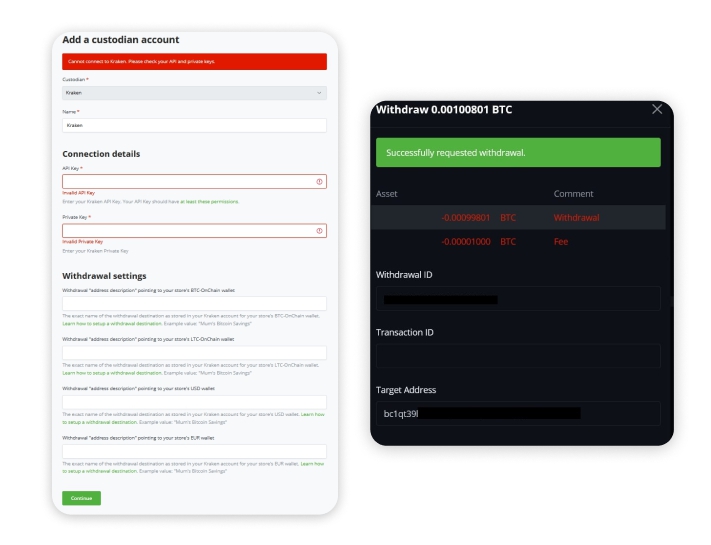Click the green Continue button
Viewport: 711px width, 545px height.
click(82, 498)
